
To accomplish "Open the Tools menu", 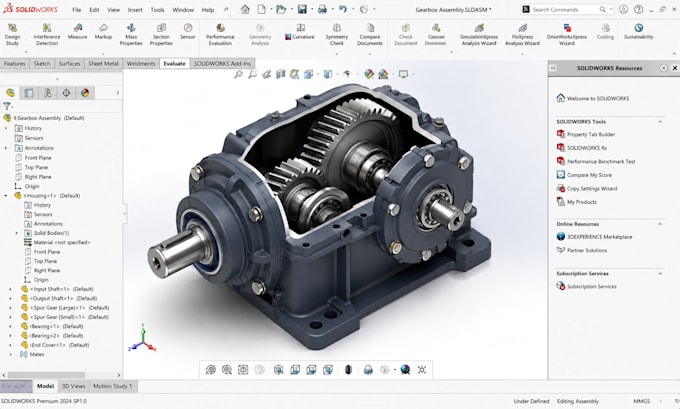I will tap(157, 10).
